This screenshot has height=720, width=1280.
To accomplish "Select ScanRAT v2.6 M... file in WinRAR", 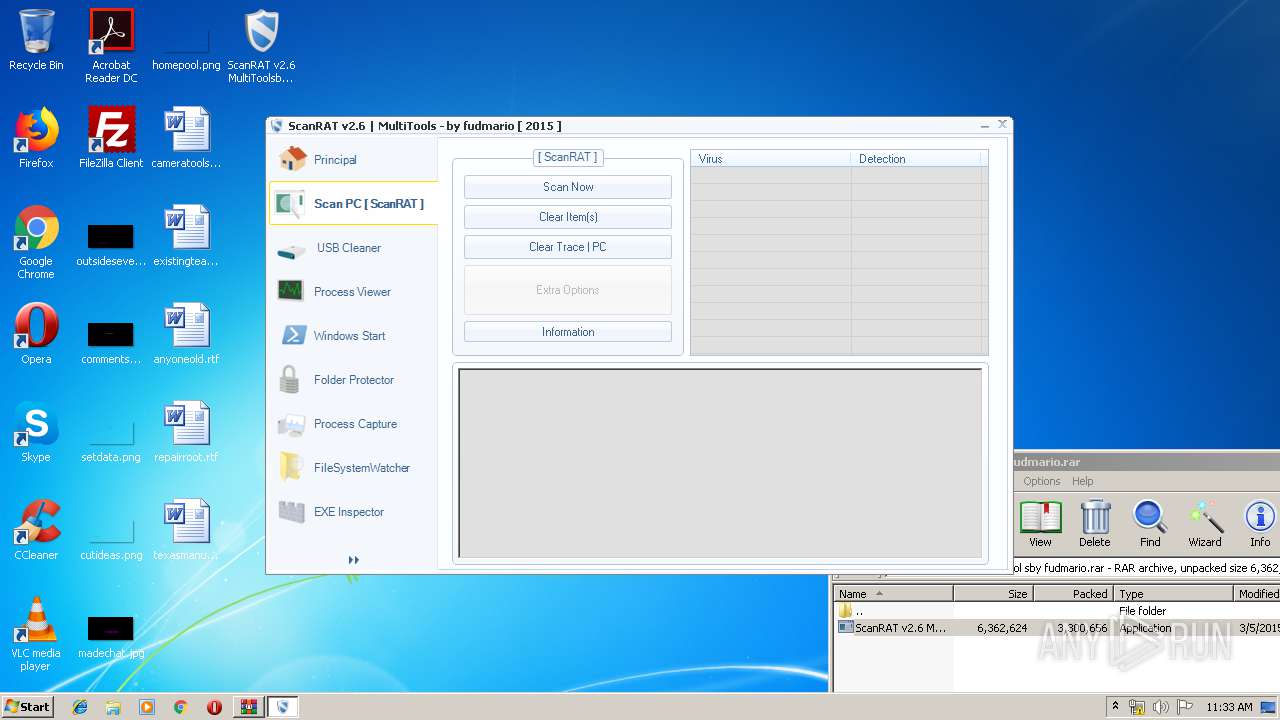I will tap(1056, 627).
